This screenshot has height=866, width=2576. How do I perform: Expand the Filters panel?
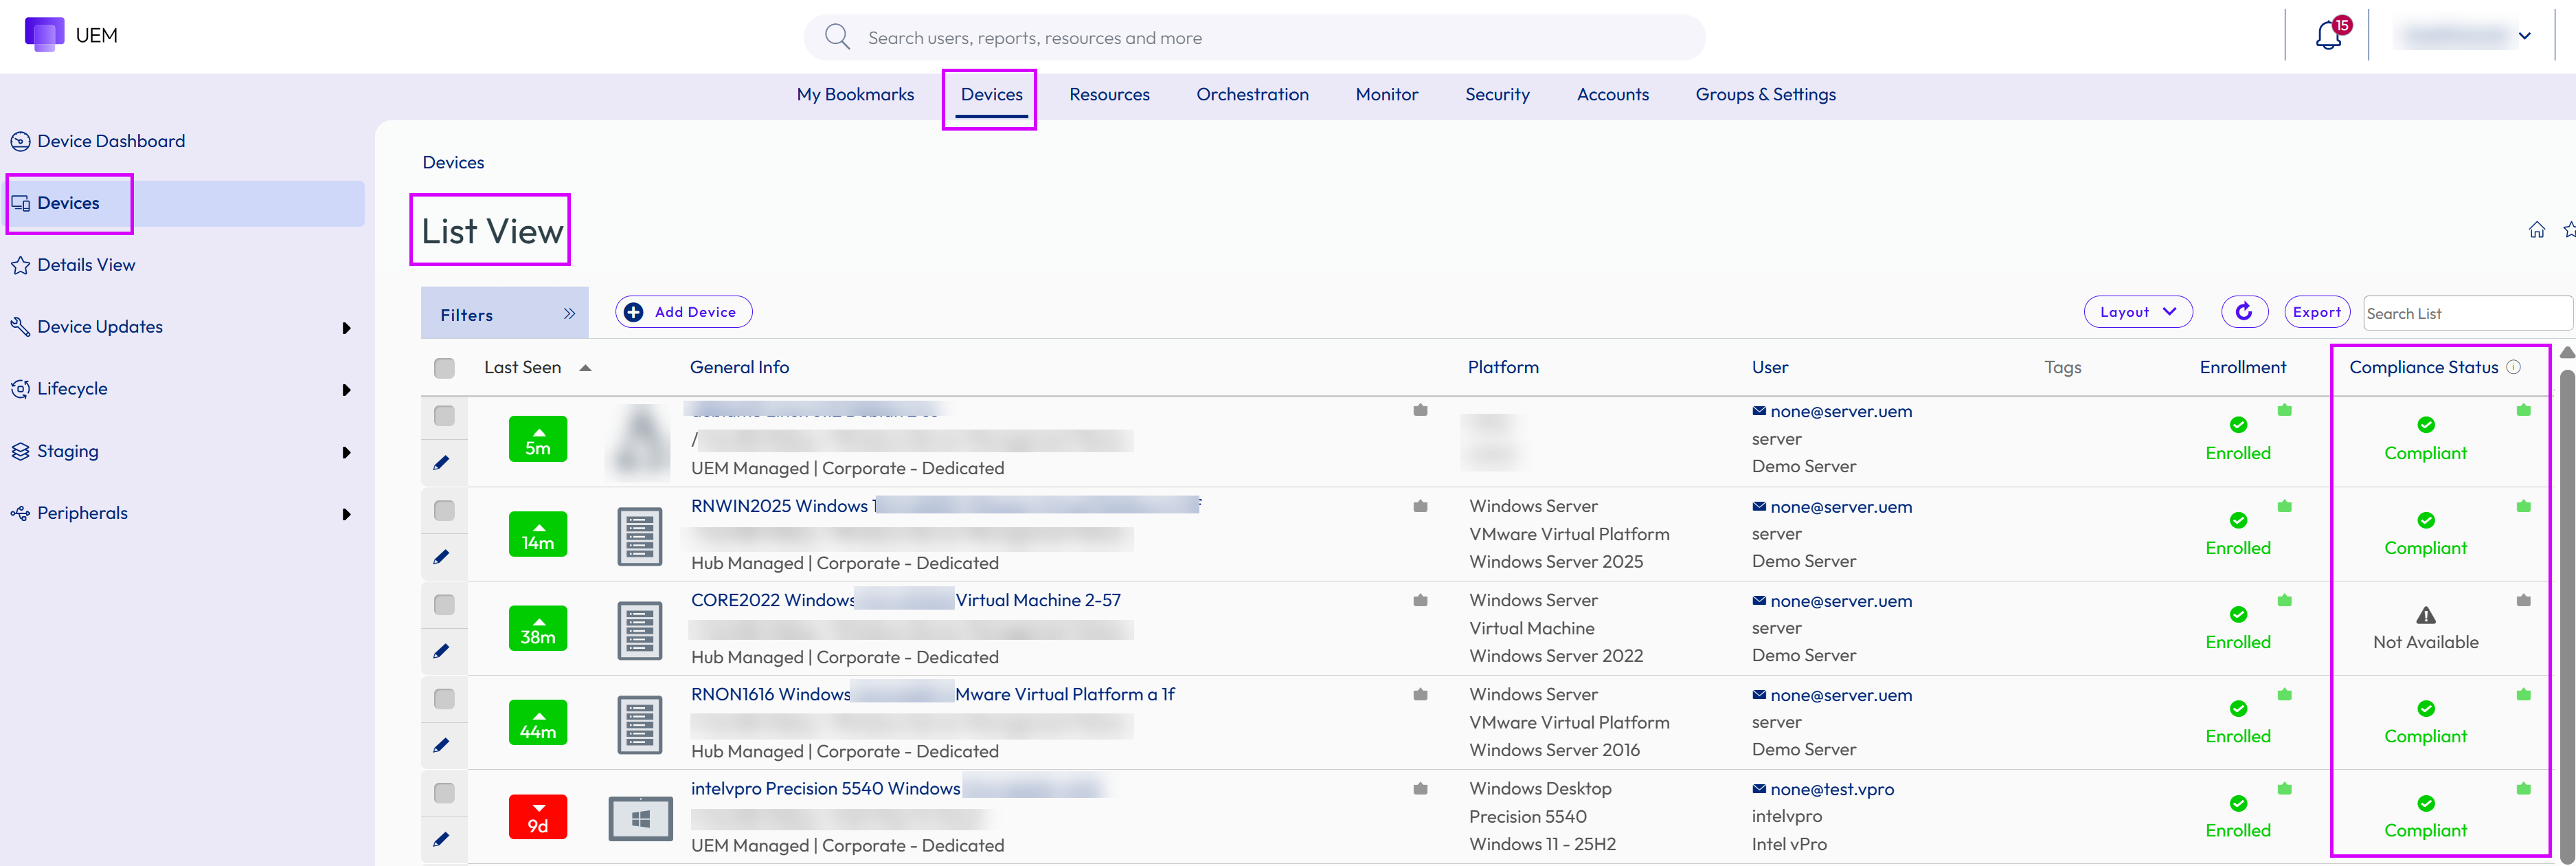pos(504,314)
